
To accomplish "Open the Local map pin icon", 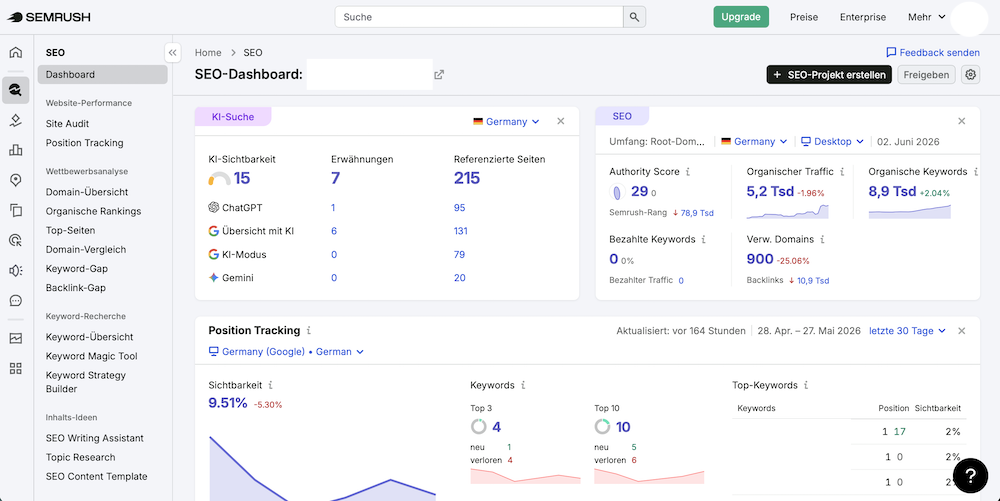I will pyautogui.click(x=15, y=180).
